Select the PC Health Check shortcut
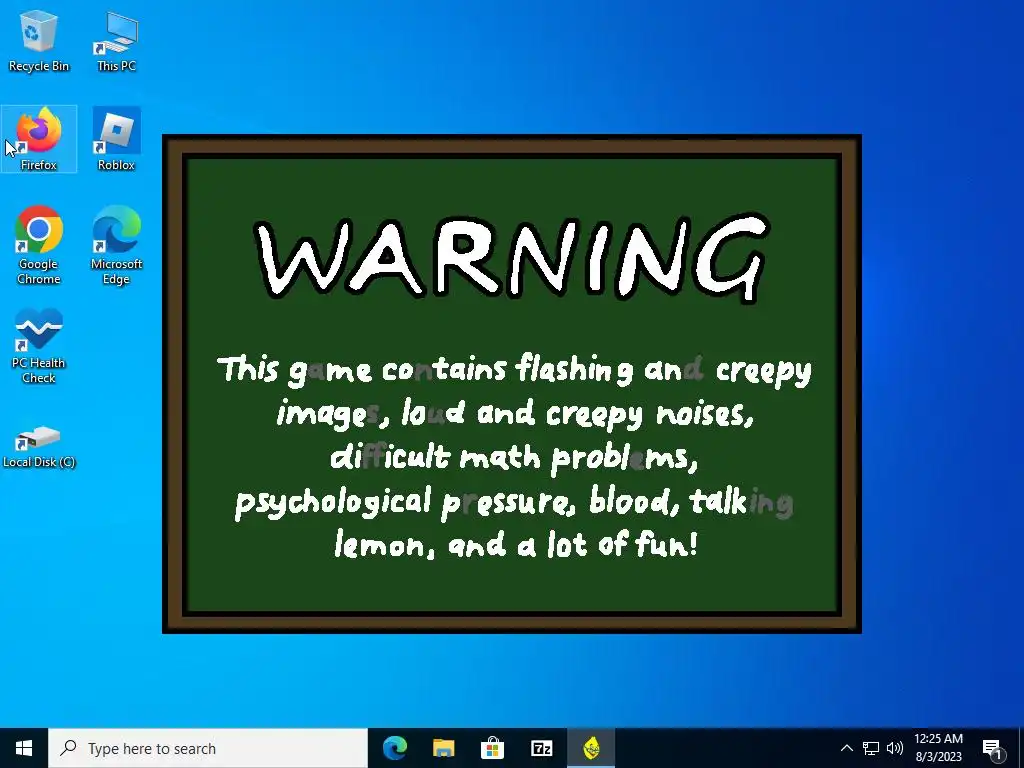Image resolution: width=1024 pixels, height=768 pixels. (x=39, y=346)
